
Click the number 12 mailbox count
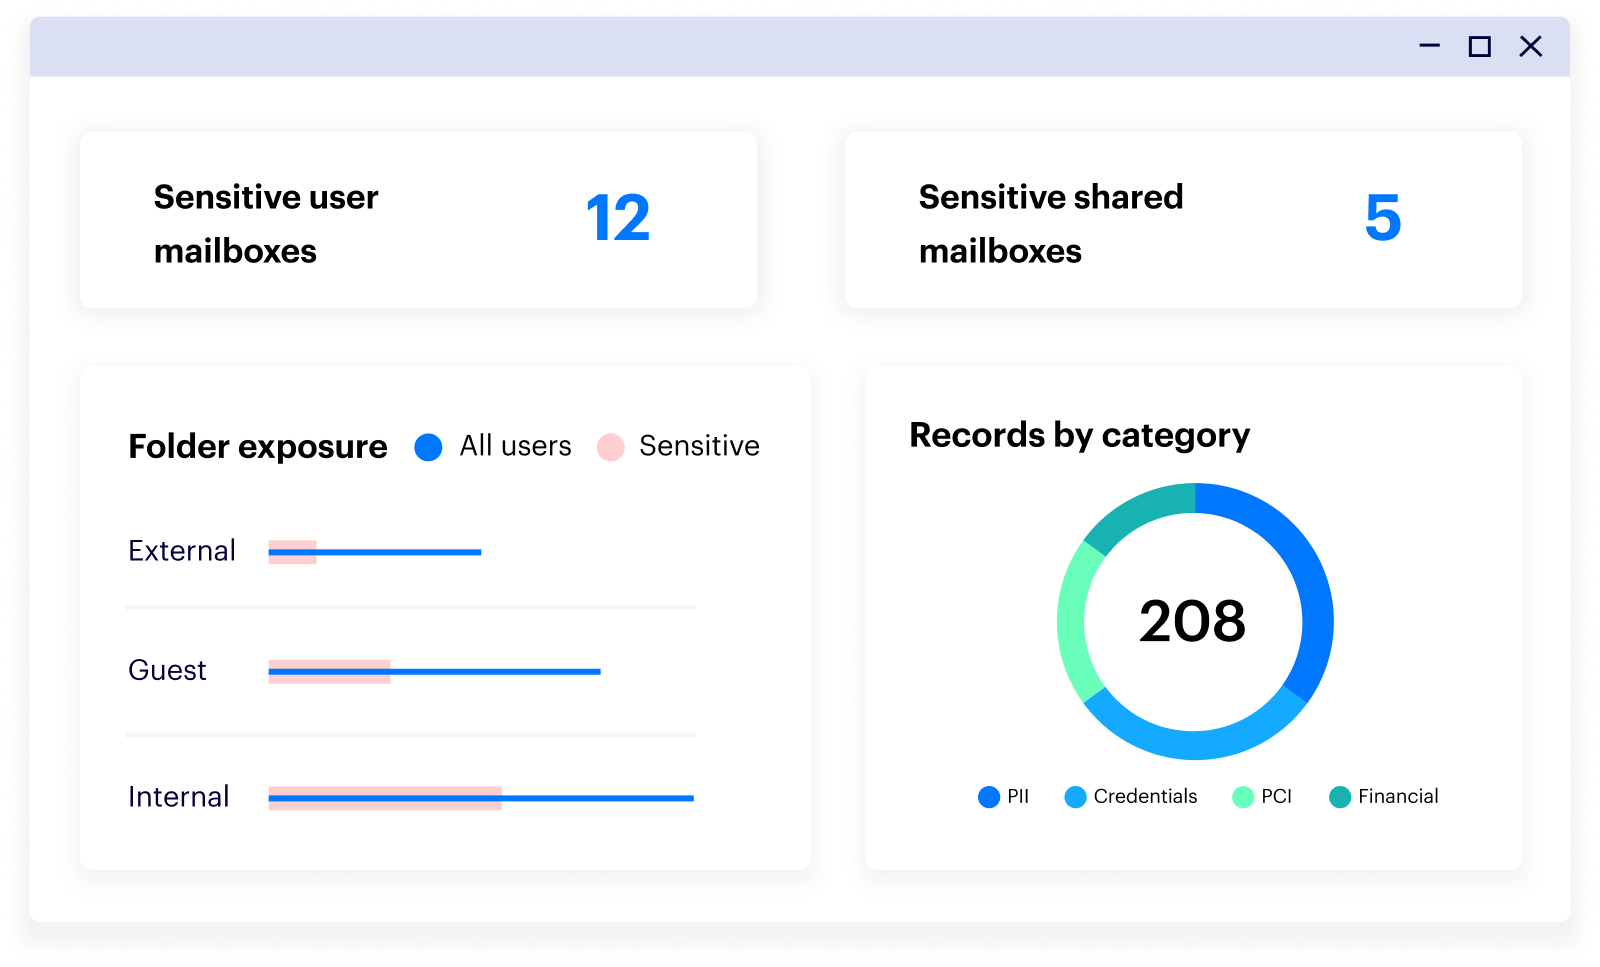point(618,219)
